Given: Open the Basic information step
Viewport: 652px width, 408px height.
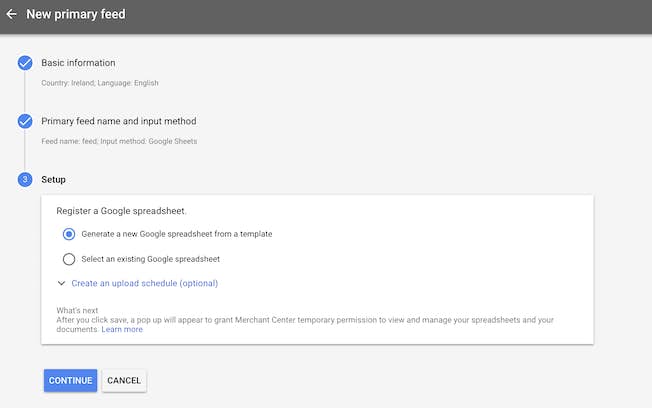Looking at the screenshot, I should pos(78,63).
